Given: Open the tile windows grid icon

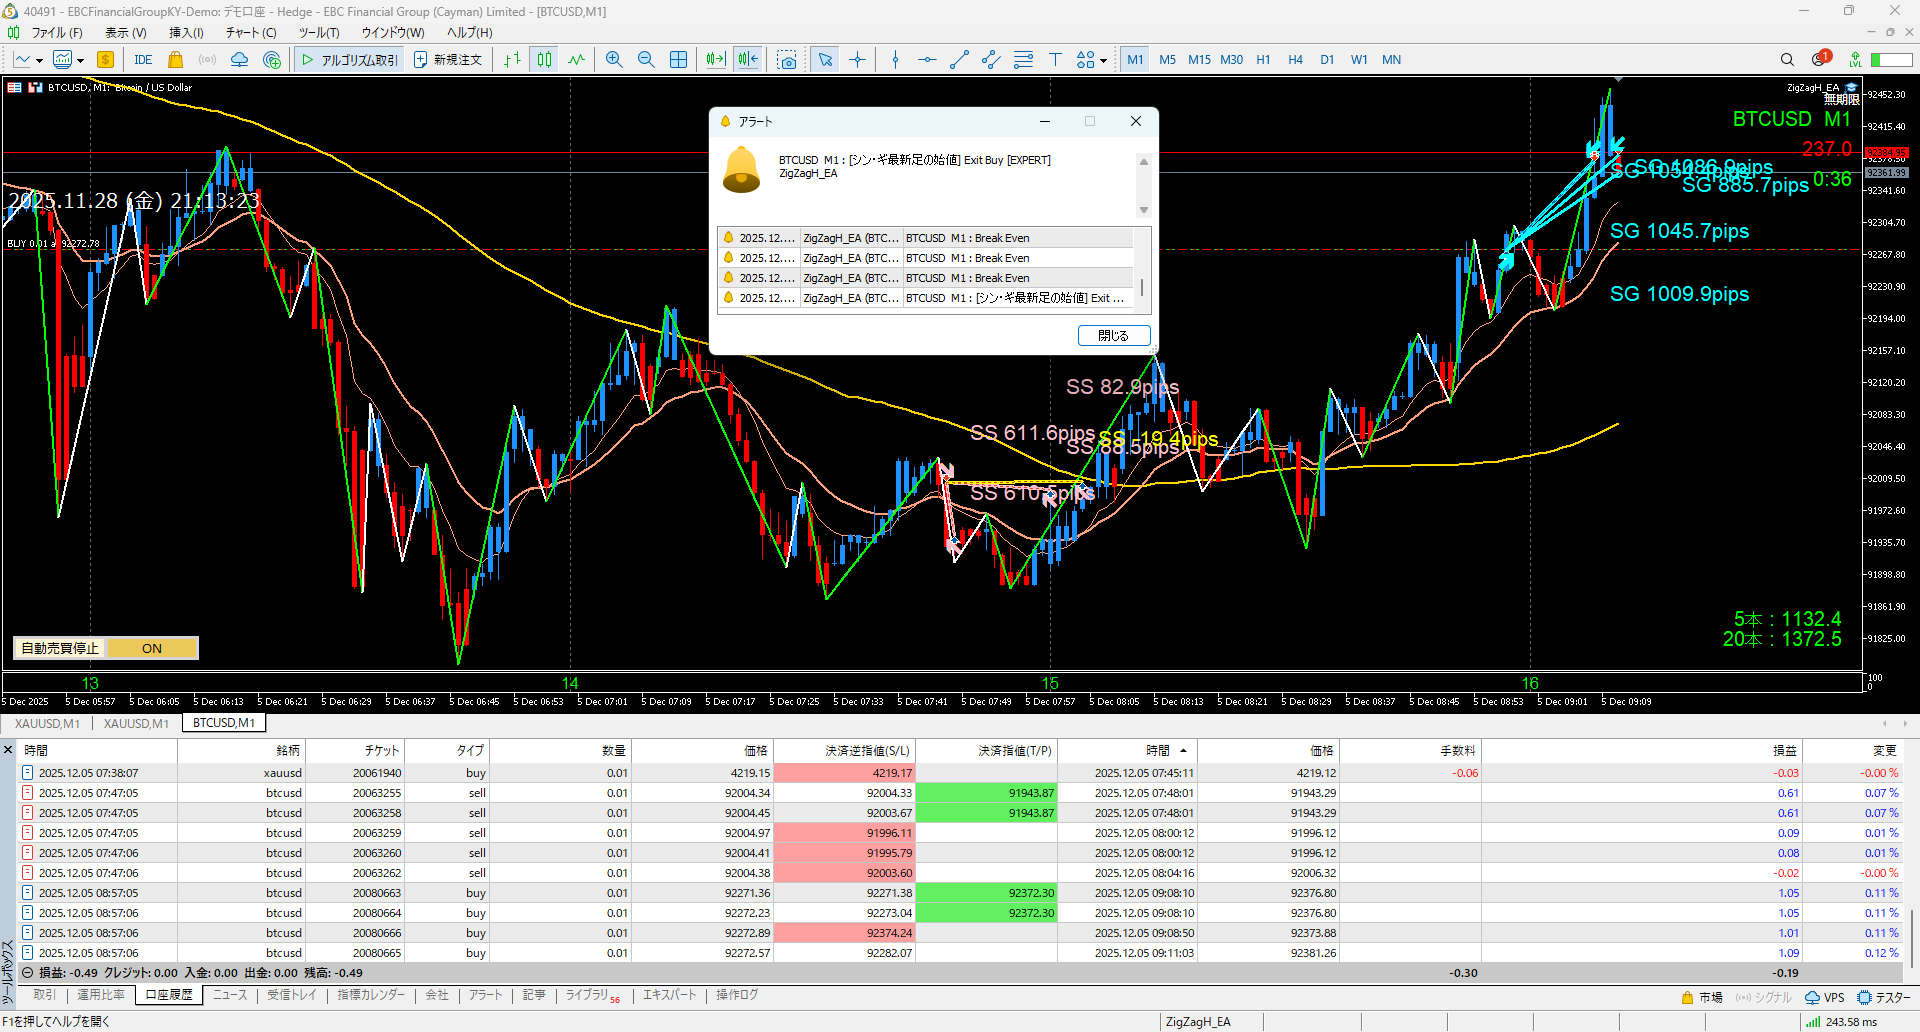Looking at the screenshot, I should pyautogui.click(x=678, y=60).
